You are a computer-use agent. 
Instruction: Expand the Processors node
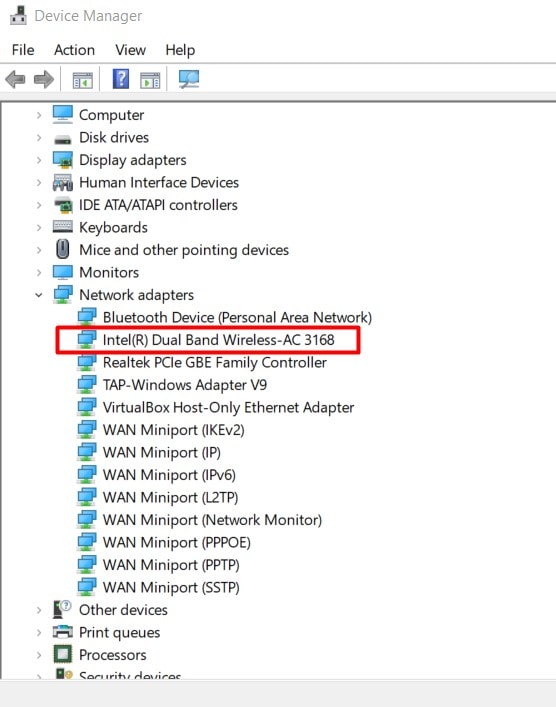(39, 655)
